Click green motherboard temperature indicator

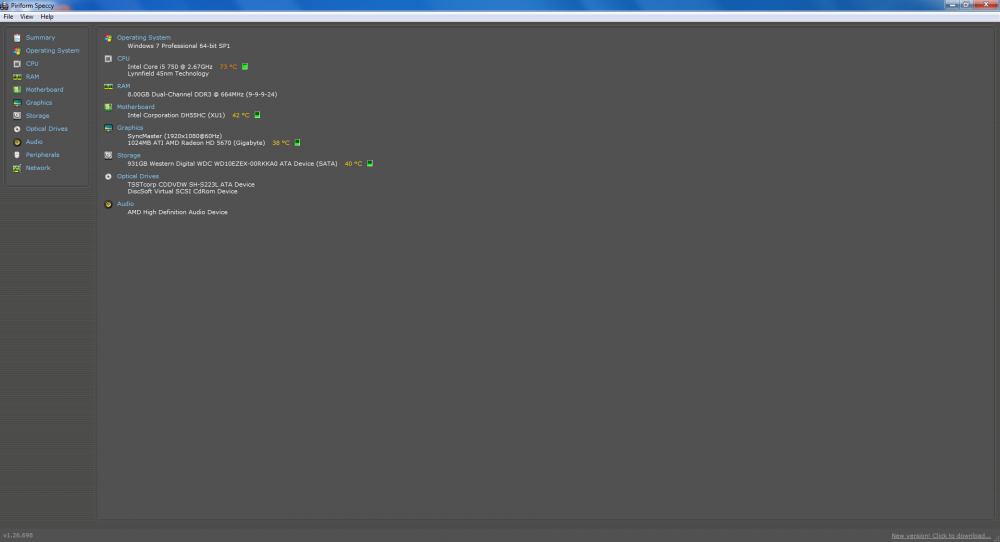(258, 115)
